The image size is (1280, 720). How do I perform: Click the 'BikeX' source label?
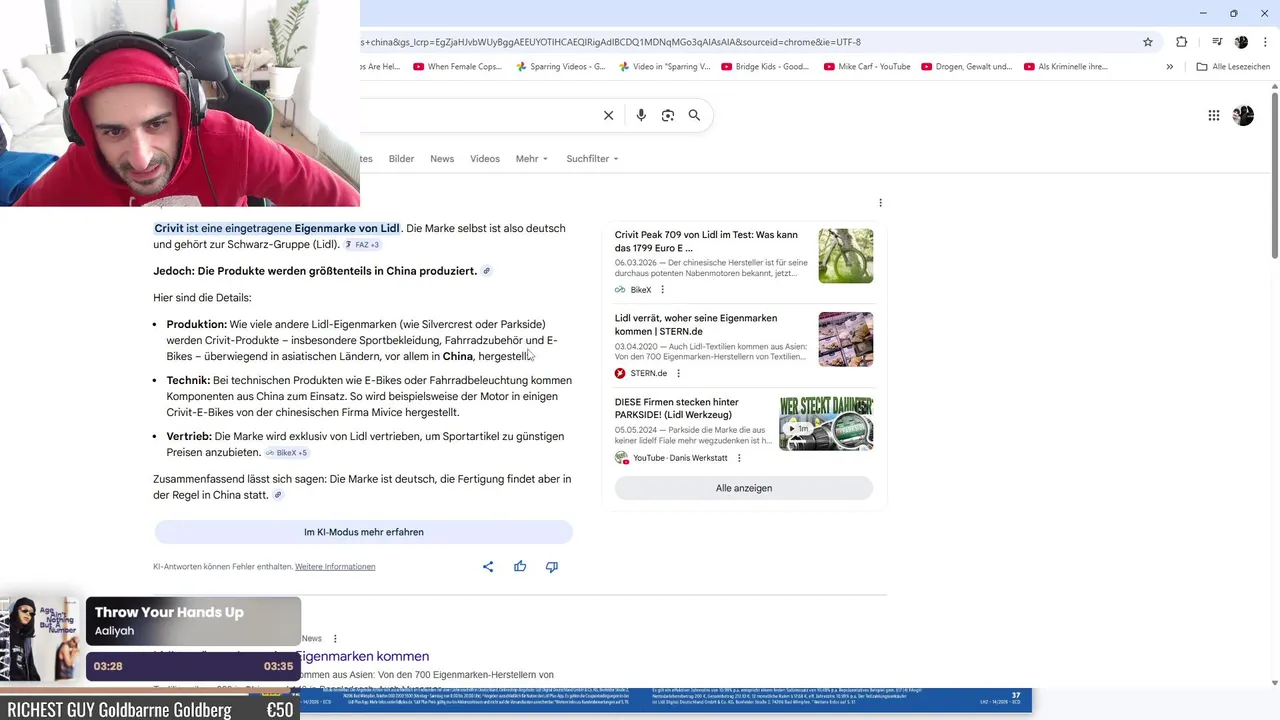(640, 290)
